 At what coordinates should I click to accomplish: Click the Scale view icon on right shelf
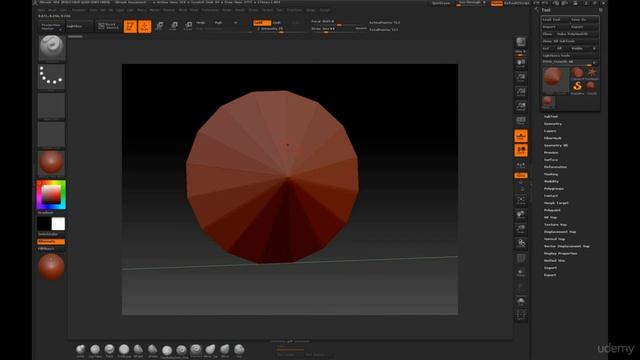click(521, 229)
